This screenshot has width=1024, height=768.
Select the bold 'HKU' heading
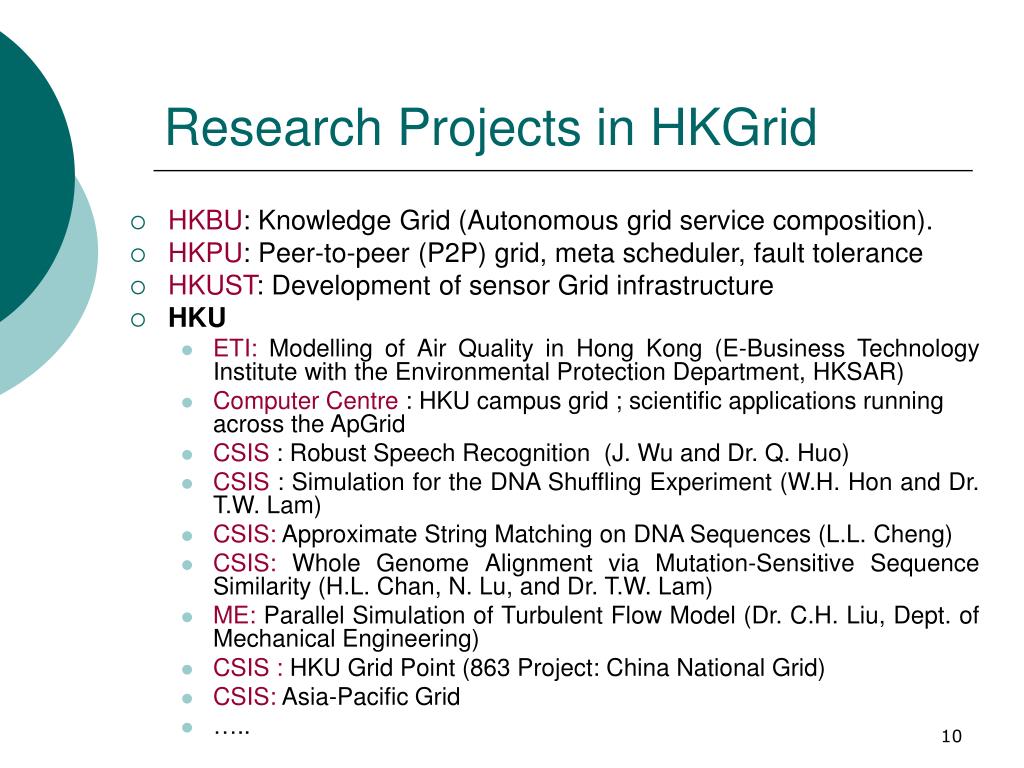[197, 318]
